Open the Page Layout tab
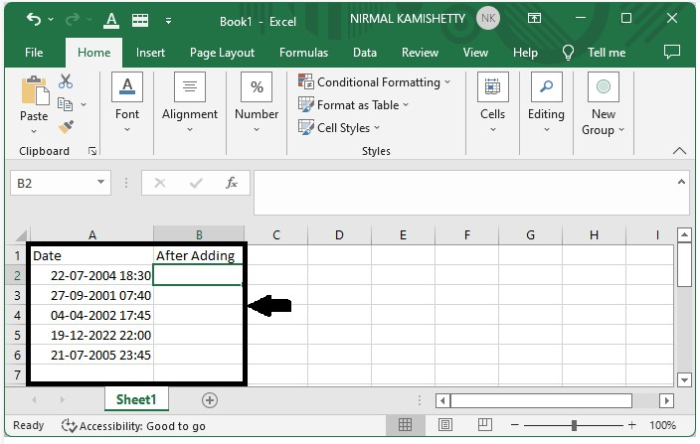This screenshot has width=700, height=444. (x=222, y=53)
